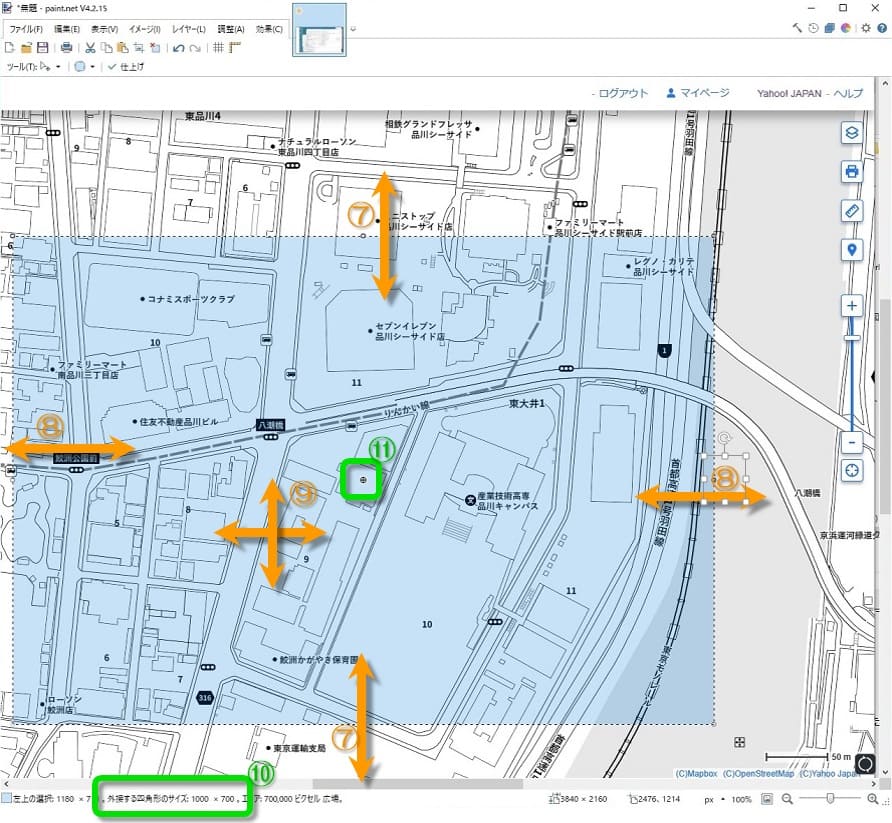The width and height of the screenshot is (892, 823).
Task: Open the ファイル(F) menu
Action: click(x=26, y=29)
